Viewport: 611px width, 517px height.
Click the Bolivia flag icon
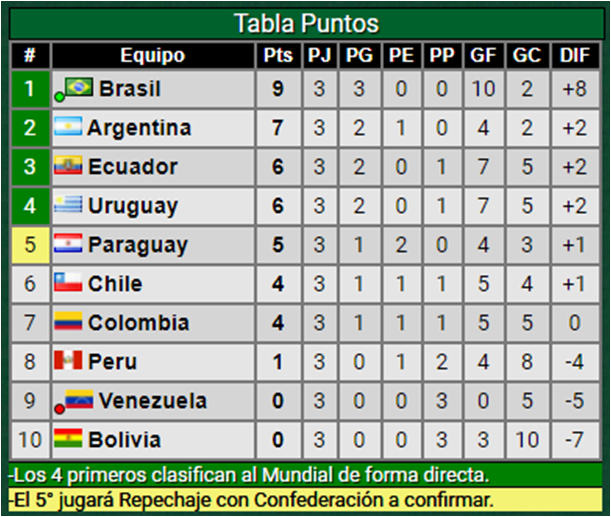68,439
